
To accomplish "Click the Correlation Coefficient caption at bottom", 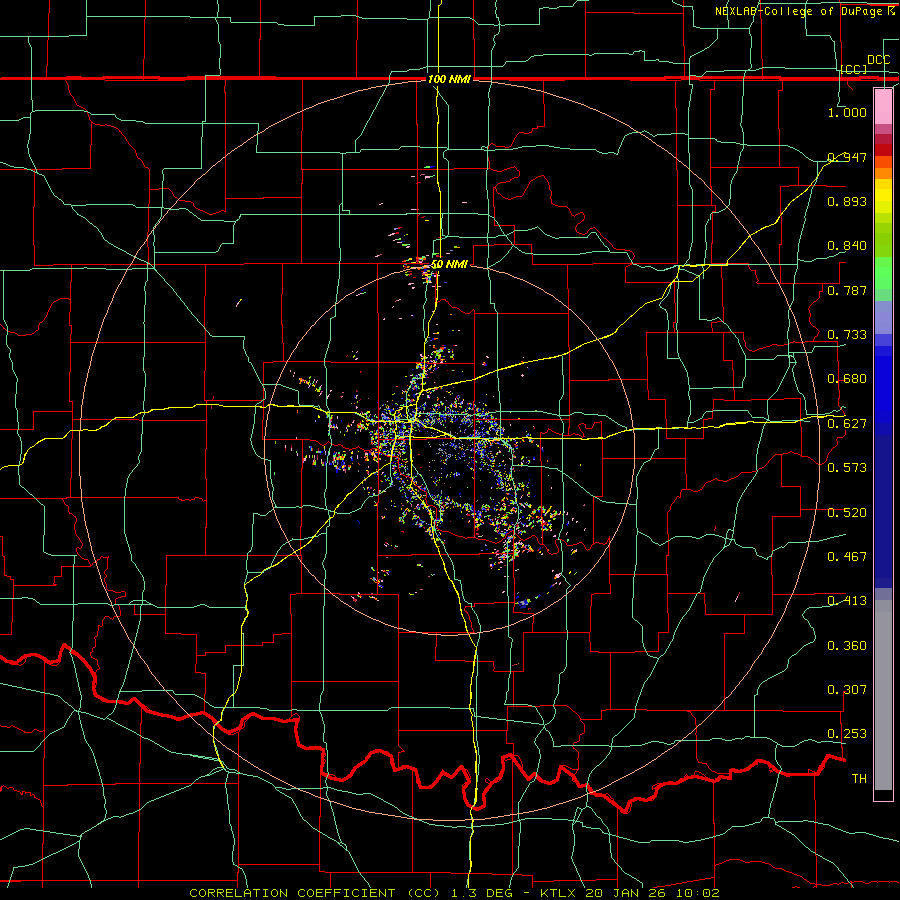I will (x=454, y=893).
